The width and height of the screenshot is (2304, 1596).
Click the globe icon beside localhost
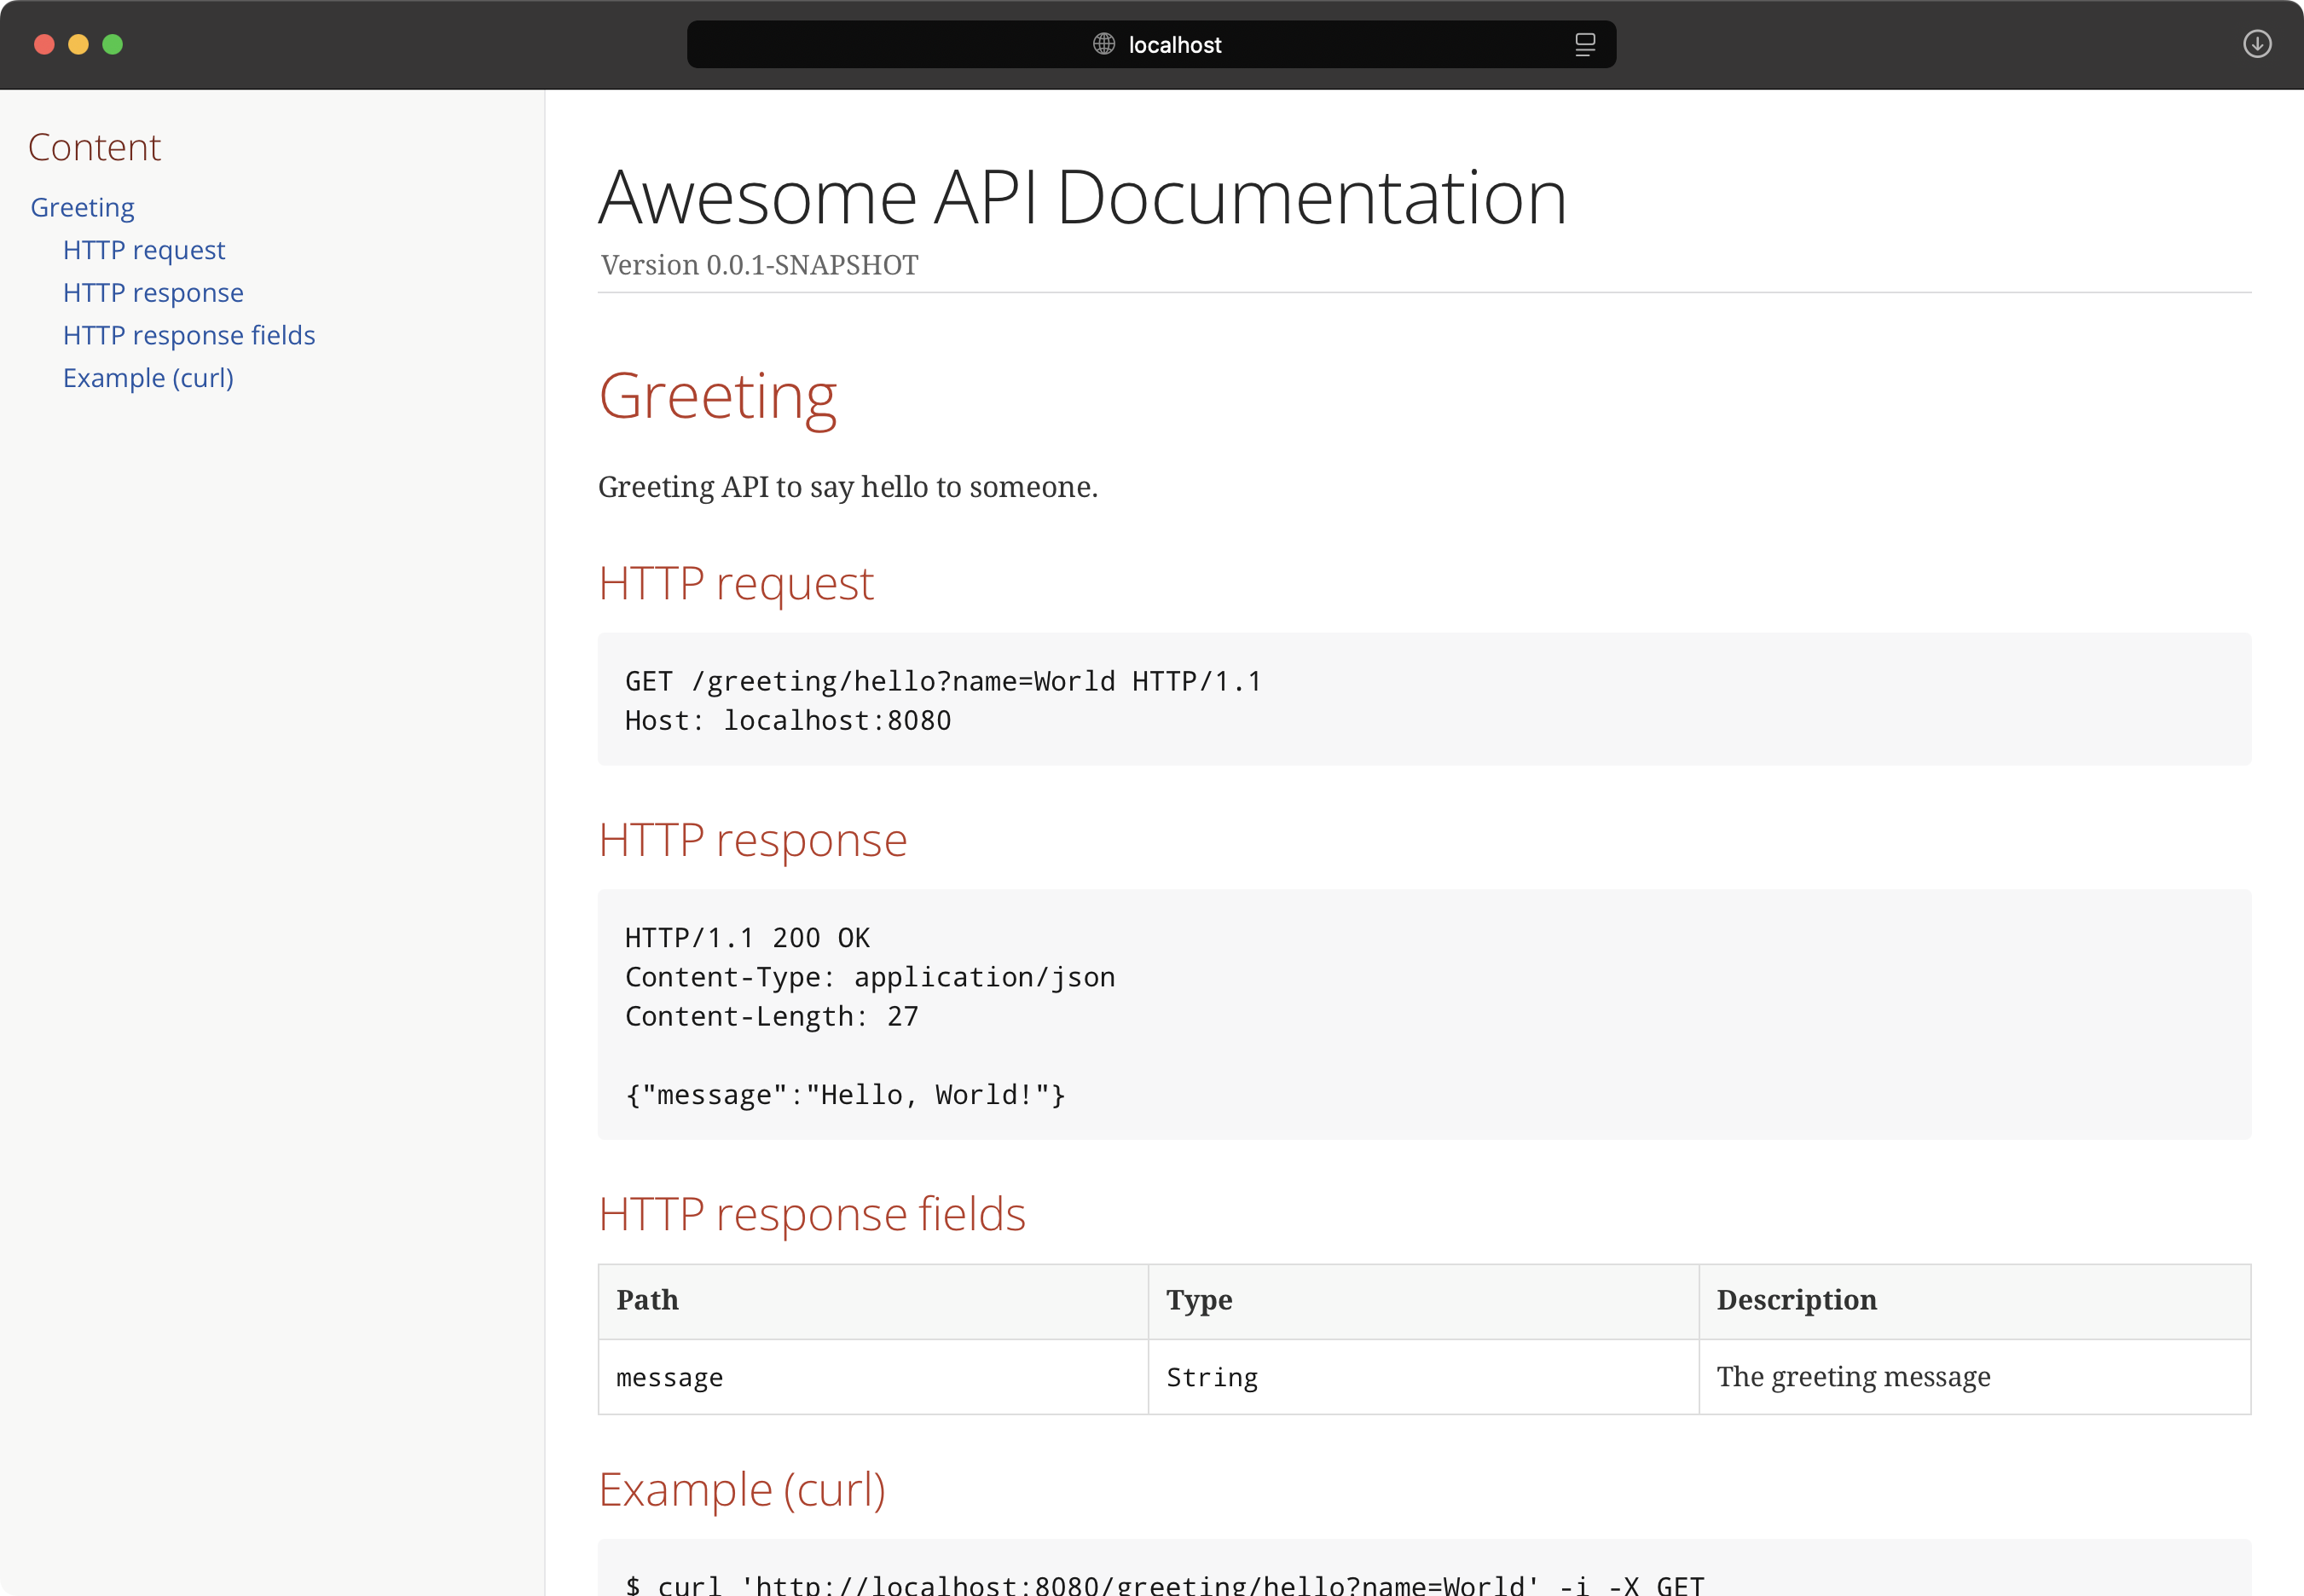click(1103, 44)
